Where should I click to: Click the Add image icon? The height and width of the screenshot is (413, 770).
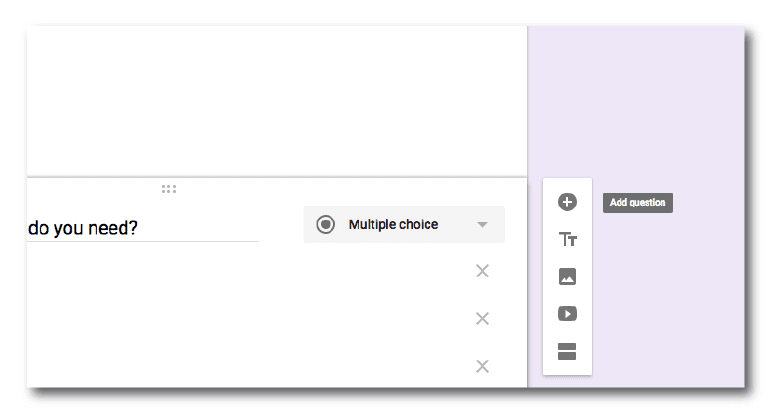[567, 277]
